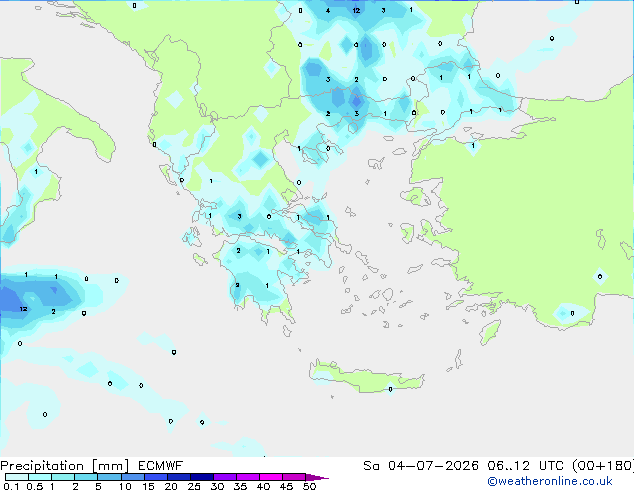Click the 'Sa 04-07-2026' forecast date
634x490 pixels.
[421, 466]
